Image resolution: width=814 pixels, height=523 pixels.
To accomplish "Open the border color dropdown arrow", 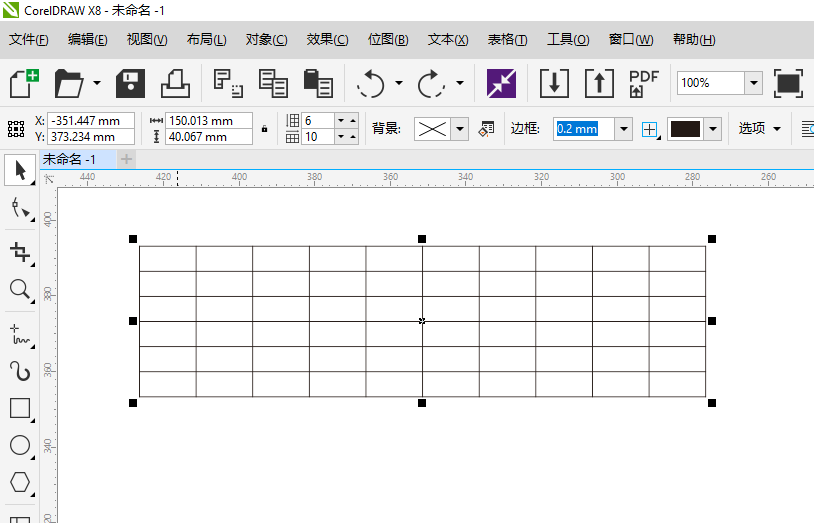I will [713, 129].
